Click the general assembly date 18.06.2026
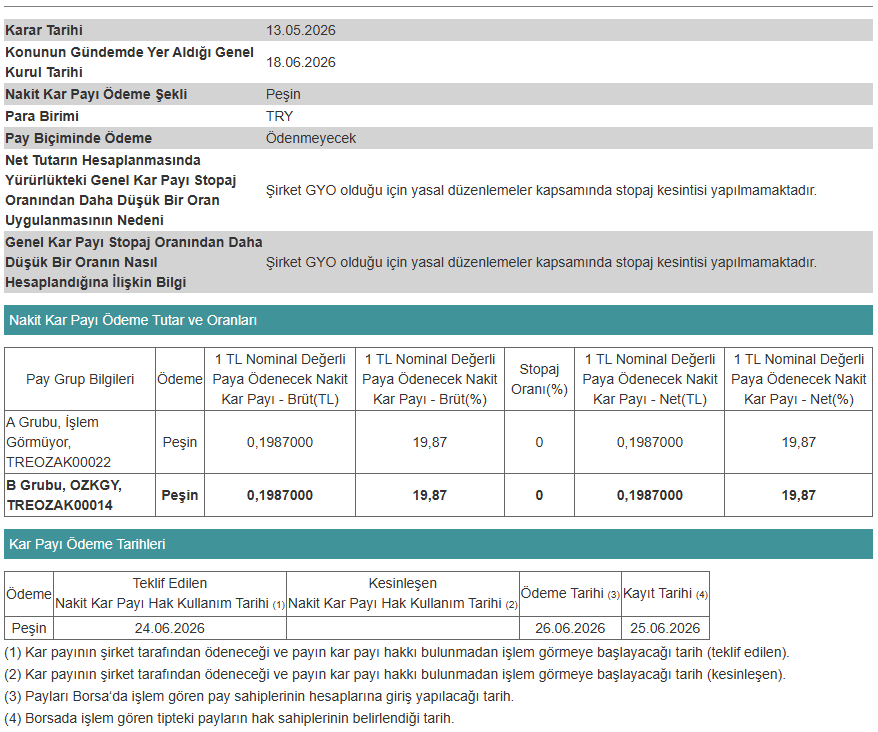This screenshot has height=732, width=878. [x=301, y=62]
